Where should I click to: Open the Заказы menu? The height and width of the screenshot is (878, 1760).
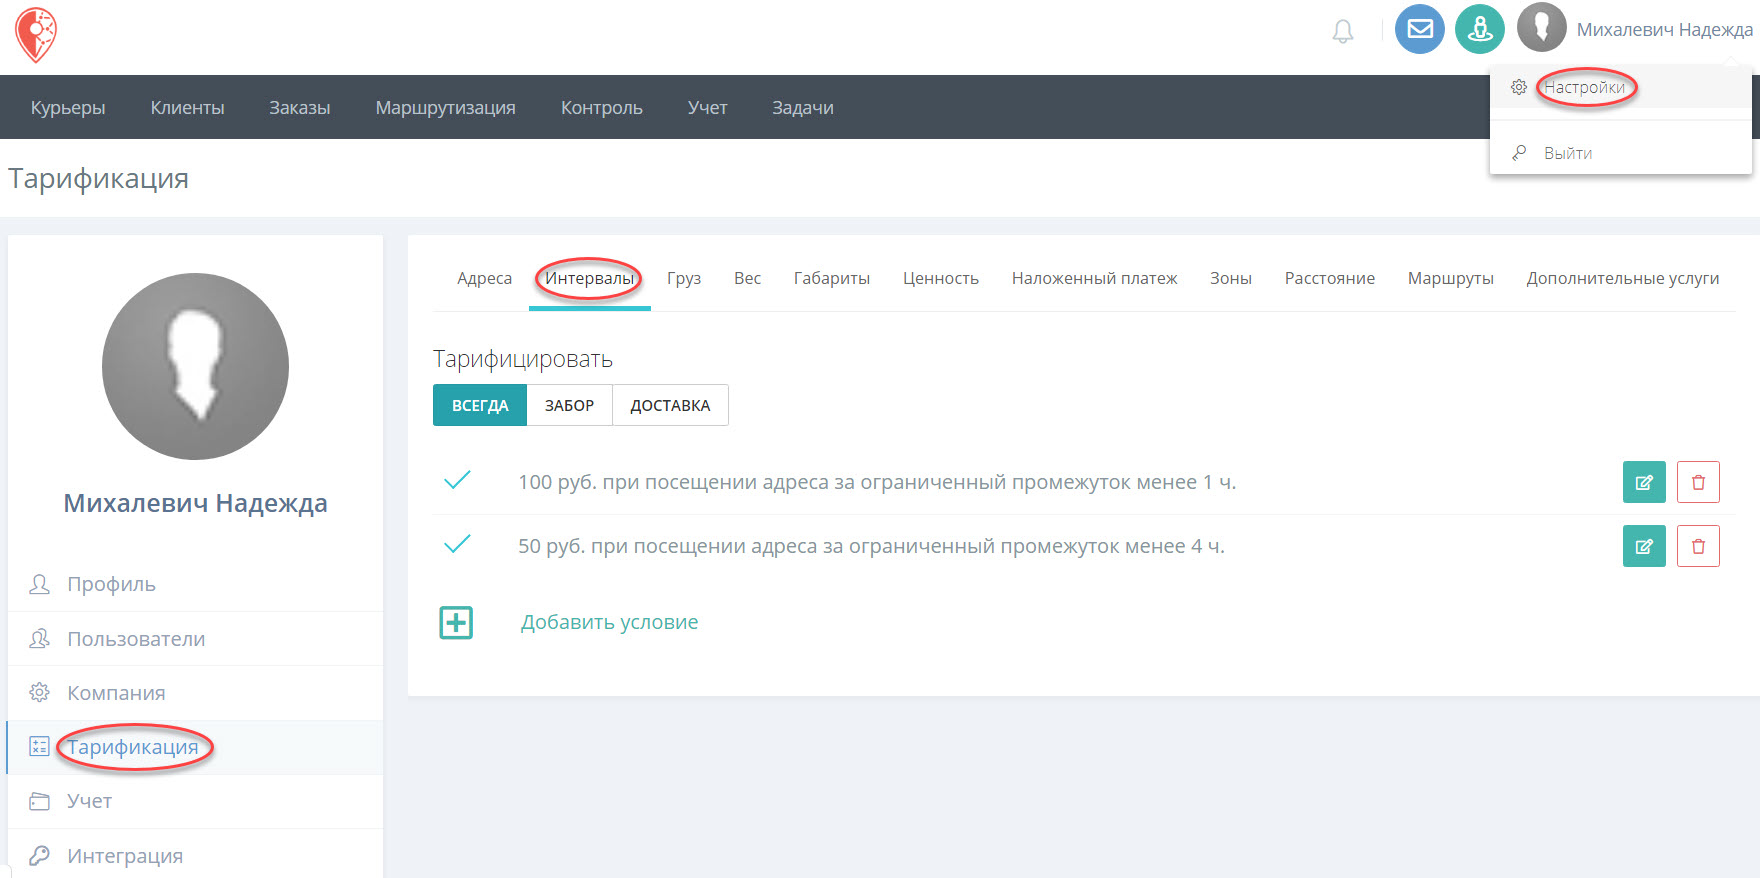pyautogui.click(x=299, y=107)
